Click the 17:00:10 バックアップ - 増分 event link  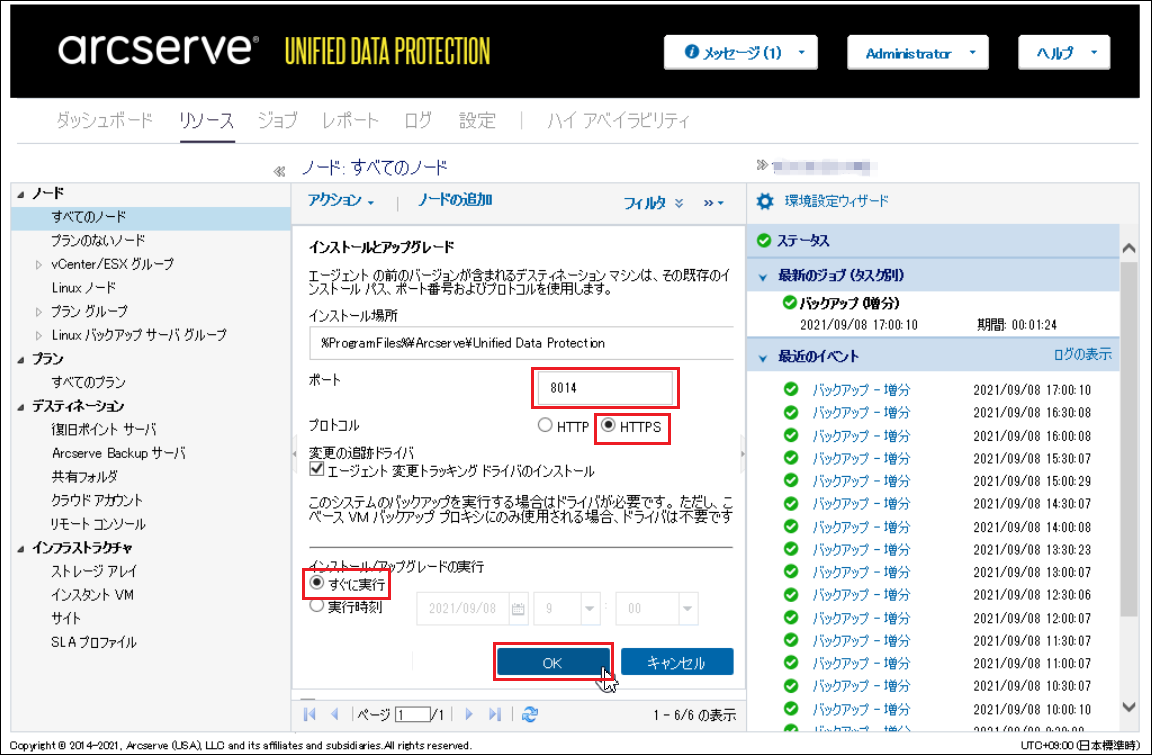[x=860, y=390]
